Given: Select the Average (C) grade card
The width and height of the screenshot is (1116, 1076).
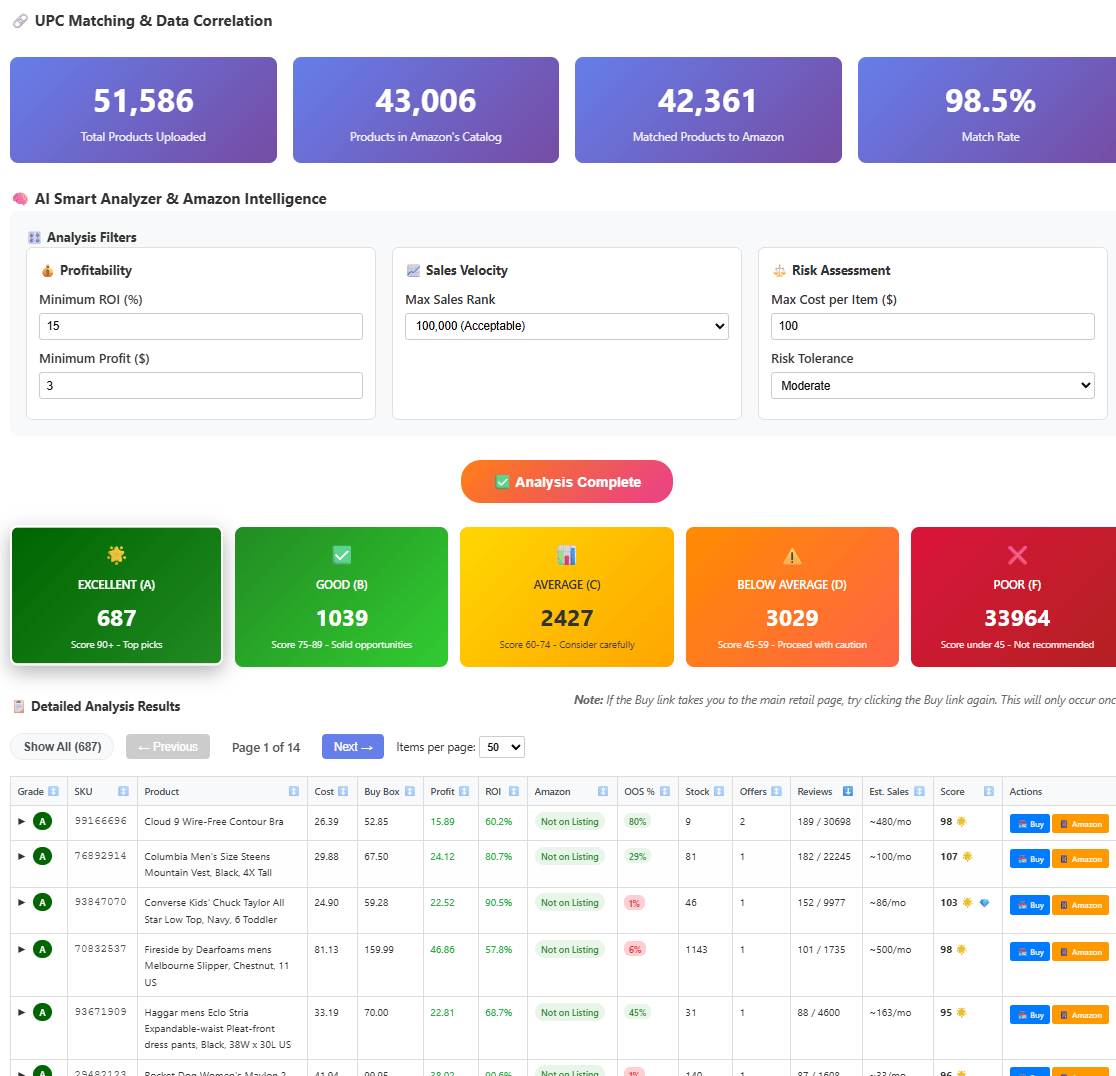Looking at the screenshot, I should pyautogui.click(x=567, y=597).
